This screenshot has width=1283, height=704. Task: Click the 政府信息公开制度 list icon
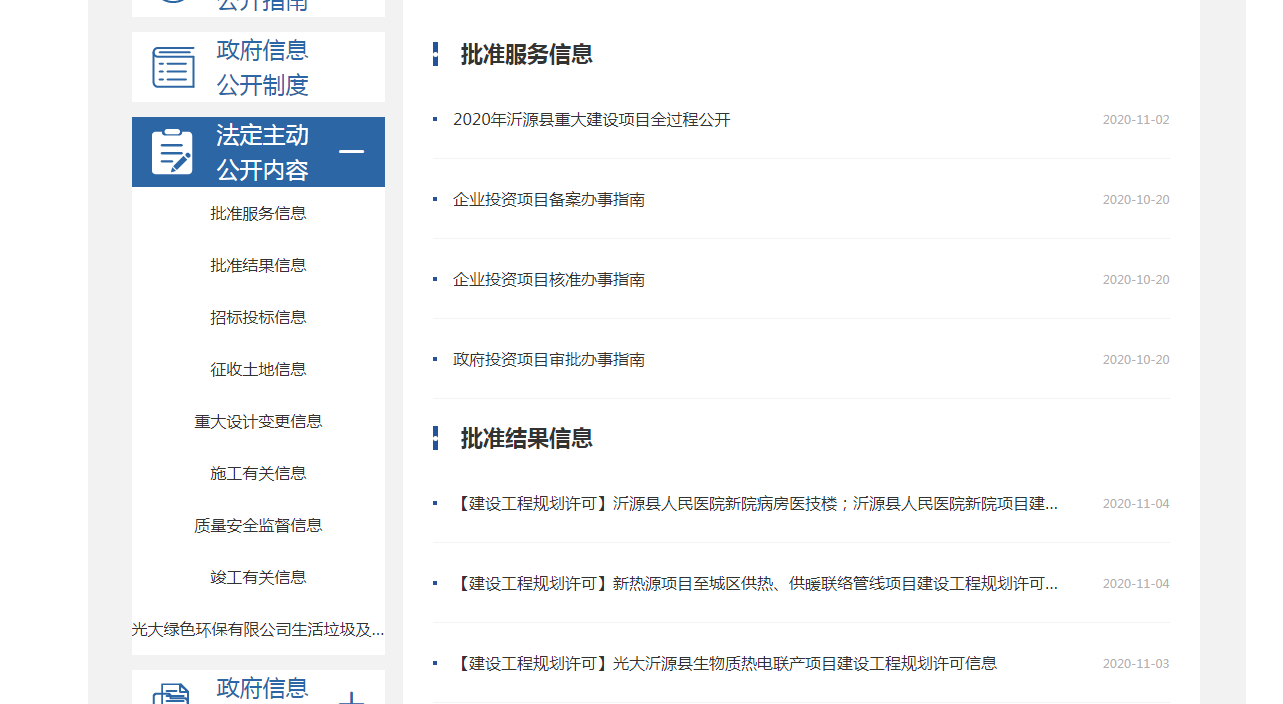(x=173, y=67)
